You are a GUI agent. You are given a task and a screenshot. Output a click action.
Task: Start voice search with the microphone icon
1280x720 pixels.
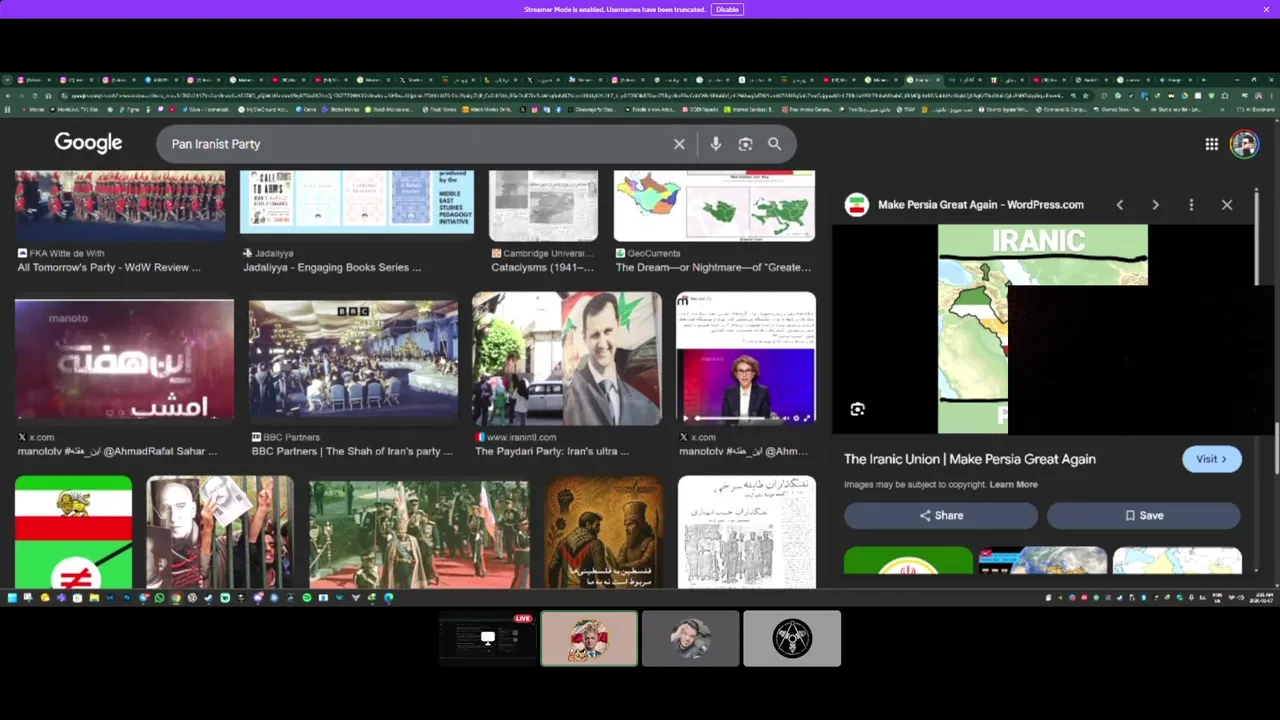pos(715,144)
